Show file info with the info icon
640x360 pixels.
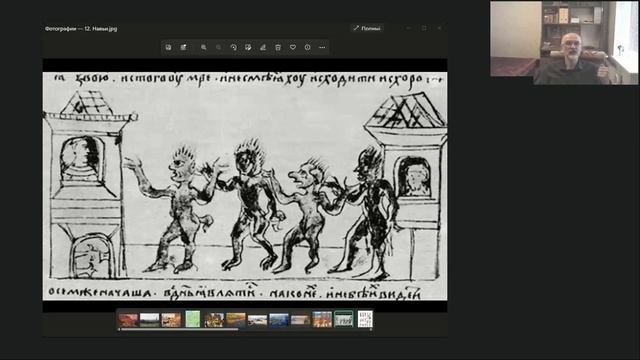307,47
